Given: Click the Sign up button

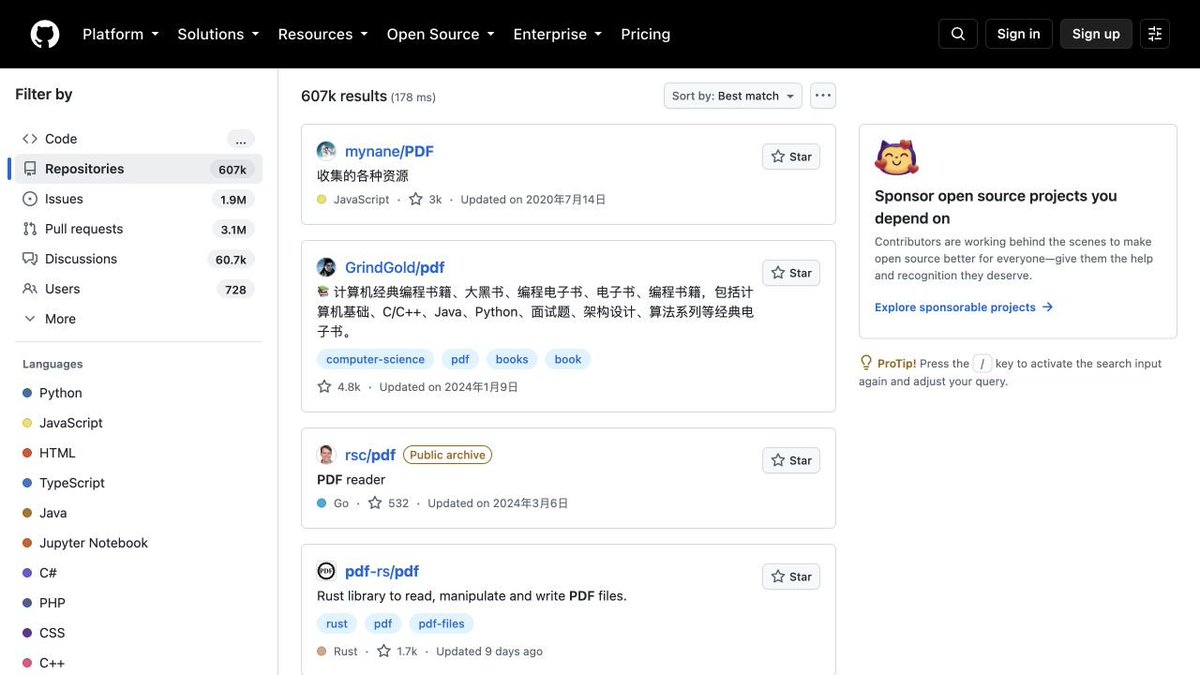Looking at the screenshot, I should (x=1096, y=34).
